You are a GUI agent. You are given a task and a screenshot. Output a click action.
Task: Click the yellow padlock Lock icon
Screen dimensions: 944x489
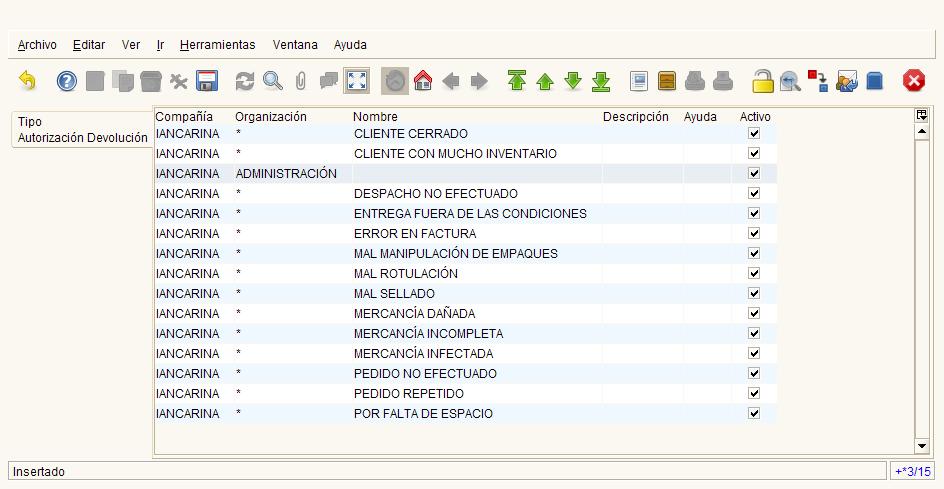point(762,81)
